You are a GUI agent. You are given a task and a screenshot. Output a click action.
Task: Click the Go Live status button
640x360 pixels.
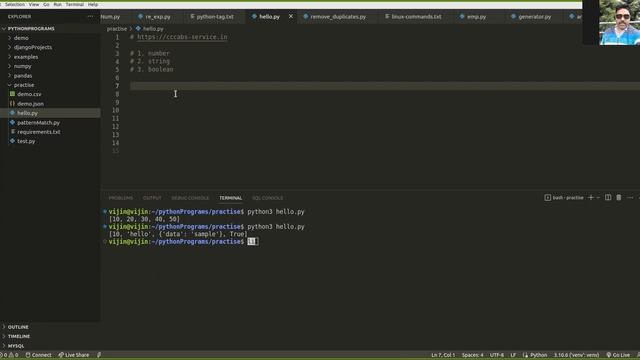618,355
